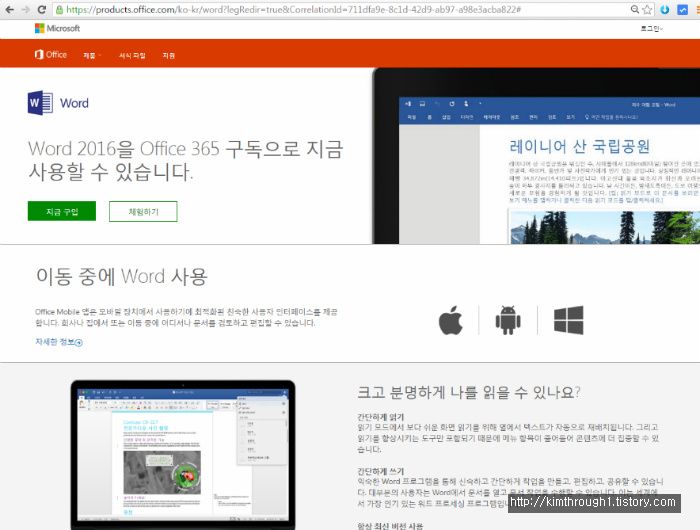The image size is (700, 530).
Task: Click the Word logo icon
Action: click(x=40, y=103)
